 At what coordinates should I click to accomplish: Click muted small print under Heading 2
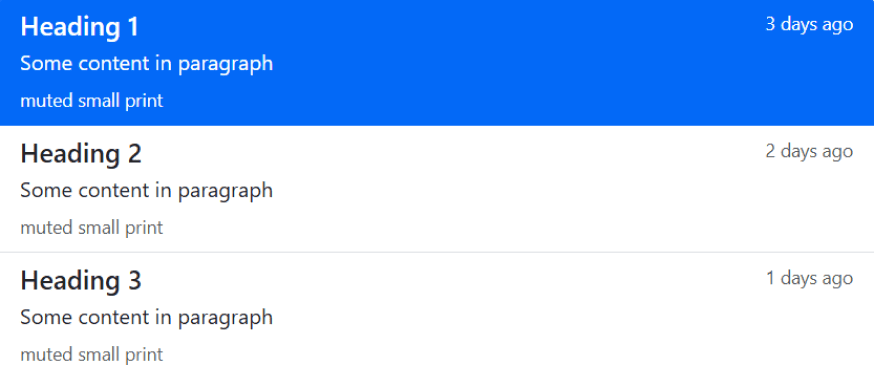click(91, 228)
